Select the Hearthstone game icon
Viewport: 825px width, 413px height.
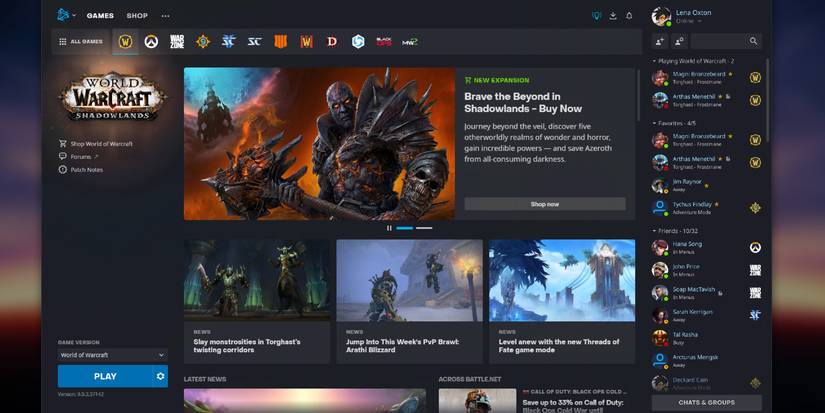(x=203, y=42)
